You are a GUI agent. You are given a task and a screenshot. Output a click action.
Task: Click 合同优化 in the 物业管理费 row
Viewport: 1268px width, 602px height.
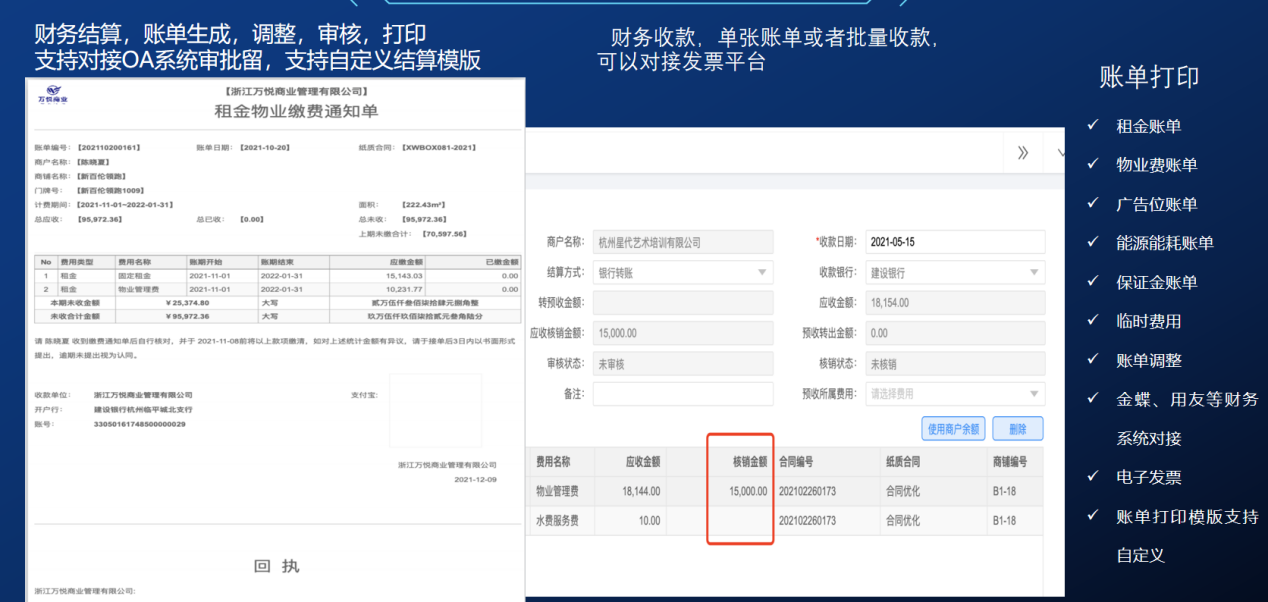tap(903, 491)
